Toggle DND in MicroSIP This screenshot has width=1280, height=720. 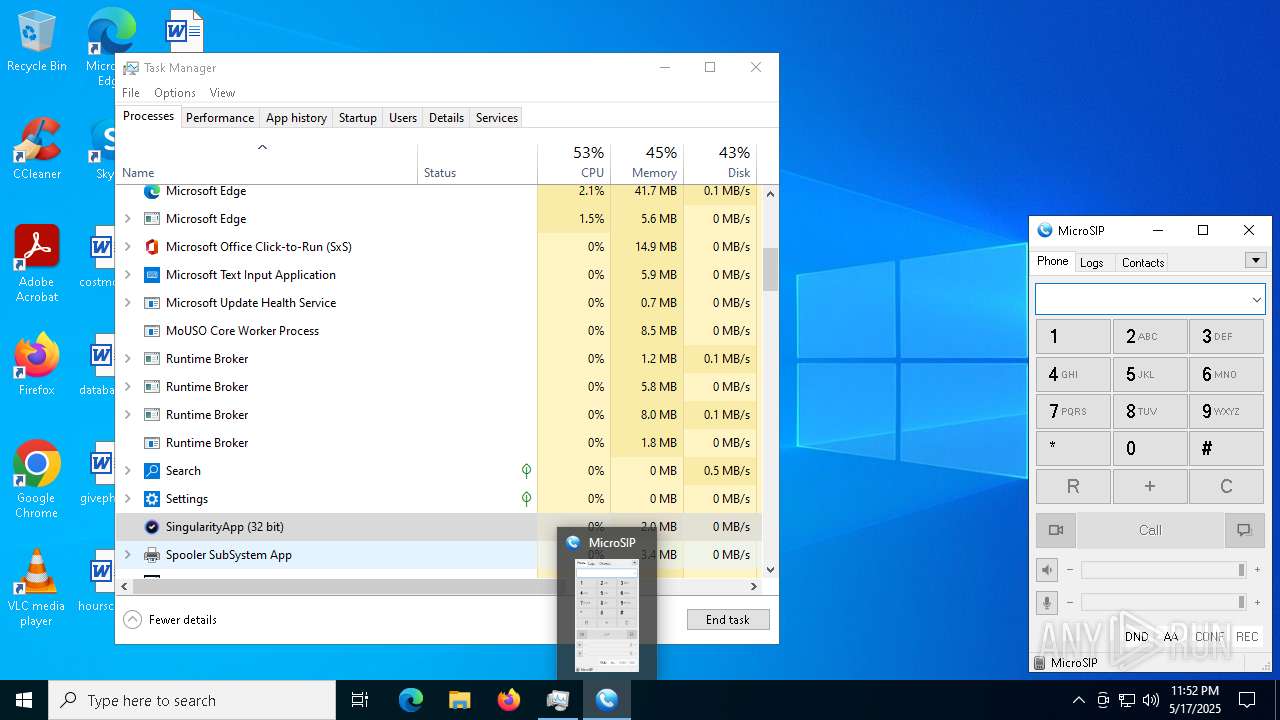coord(1136,637)
